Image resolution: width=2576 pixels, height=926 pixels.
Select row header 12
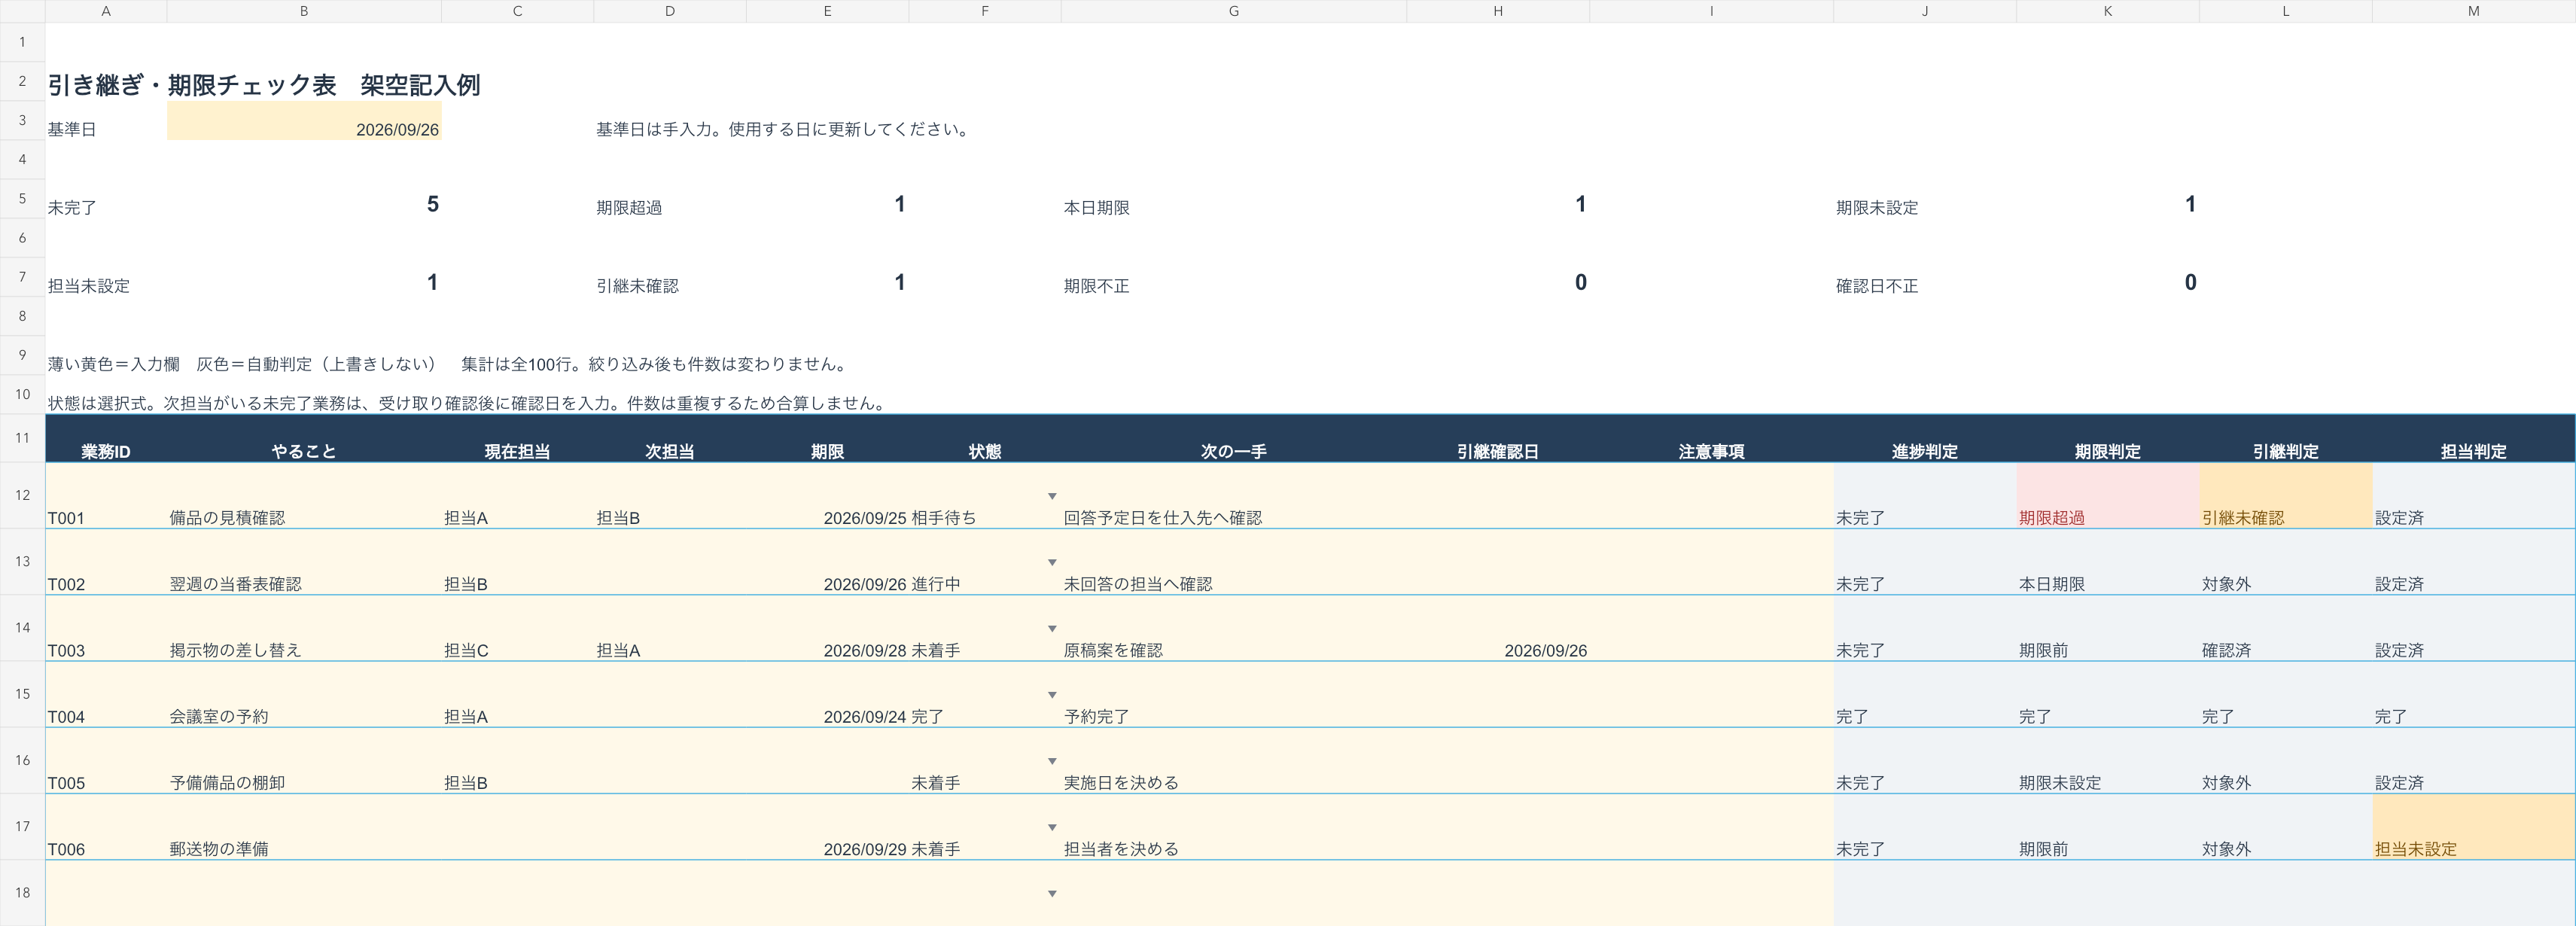click(x=22, y=495)
